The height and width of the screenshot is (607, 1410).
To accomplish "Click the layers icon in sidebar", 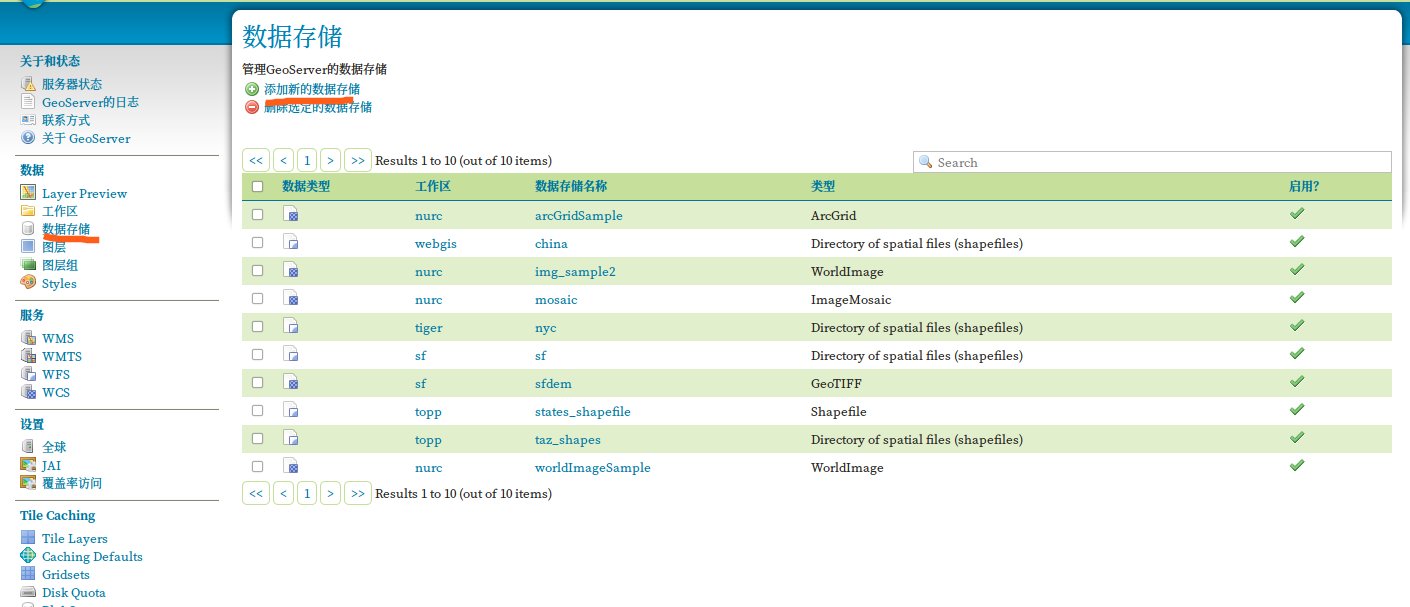I will (x=28, y=247).
